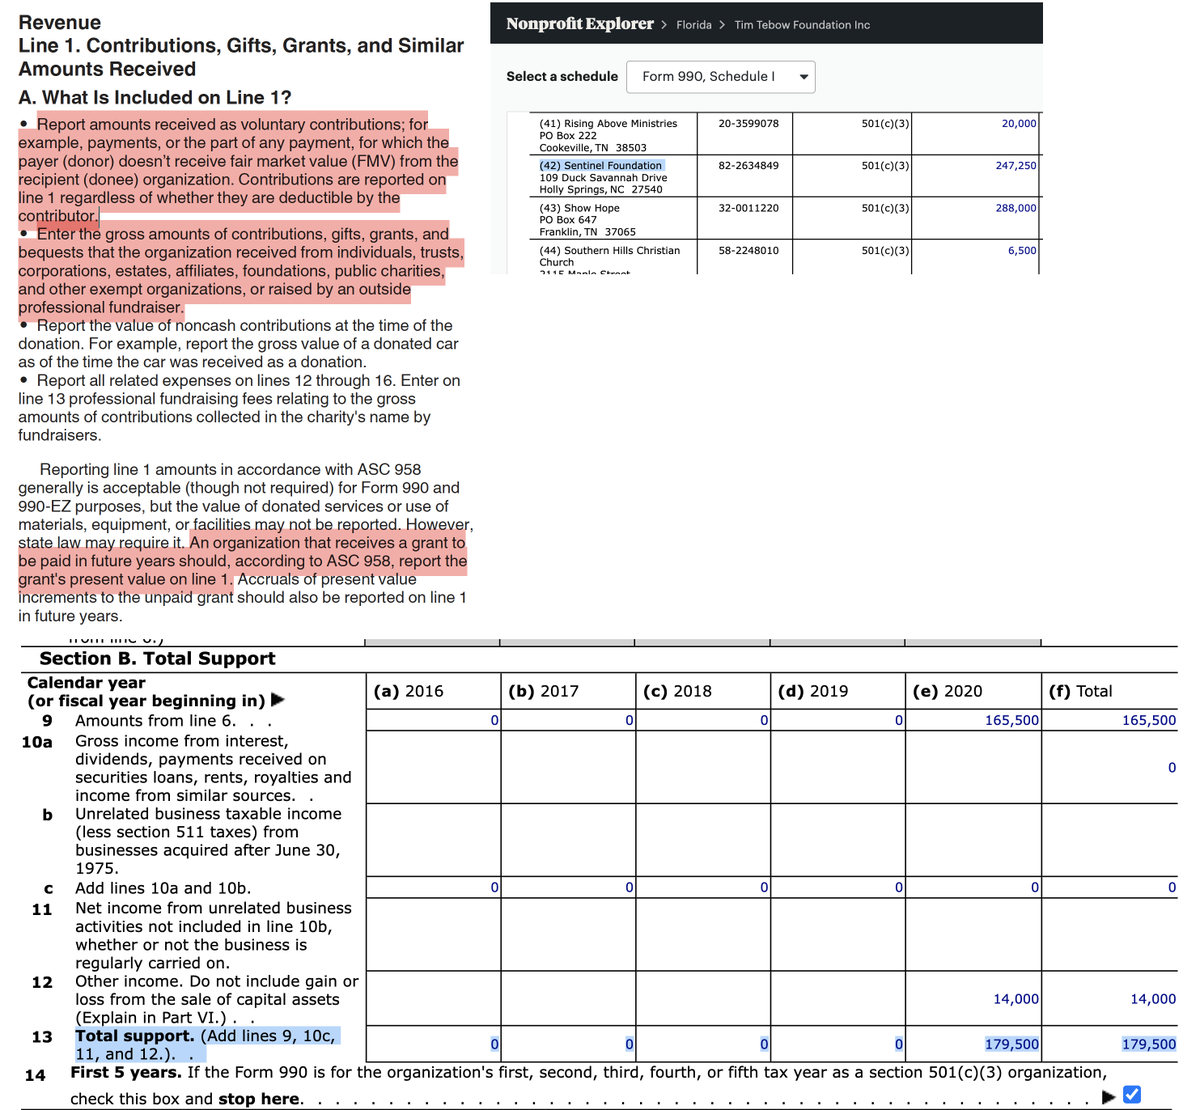Click the (d) 2019 column header
The width and height of the screenshot is (1200, 1110).
point(813,691)
